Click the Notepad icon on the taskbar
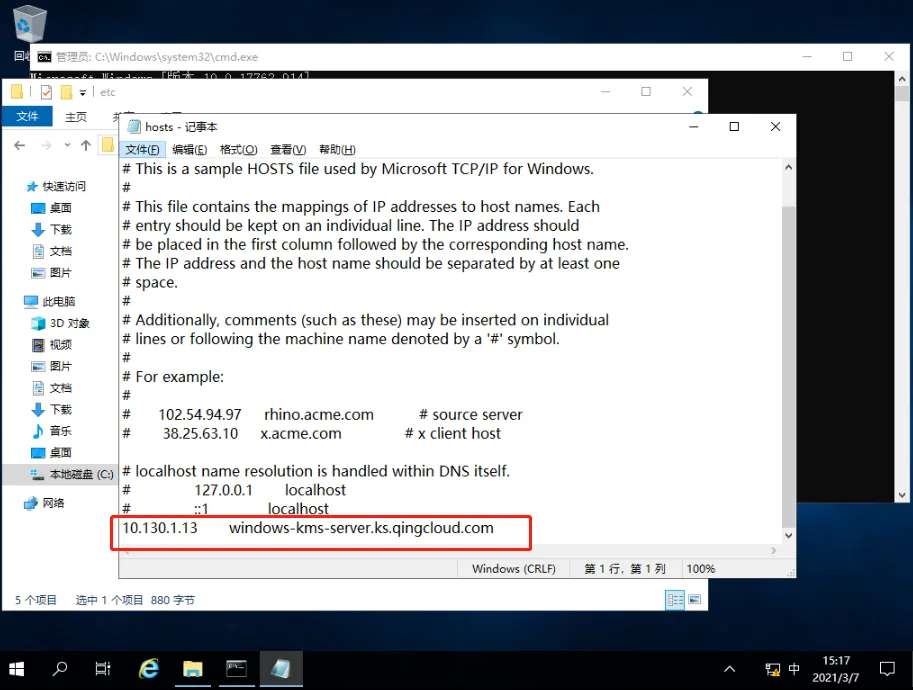This screenshot has height=690, width=913. tap(281, 669)
